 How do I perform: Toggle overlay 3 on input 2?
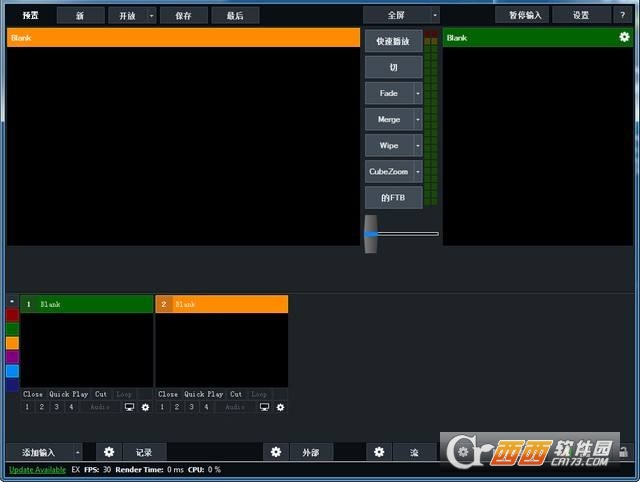[191, 407]
